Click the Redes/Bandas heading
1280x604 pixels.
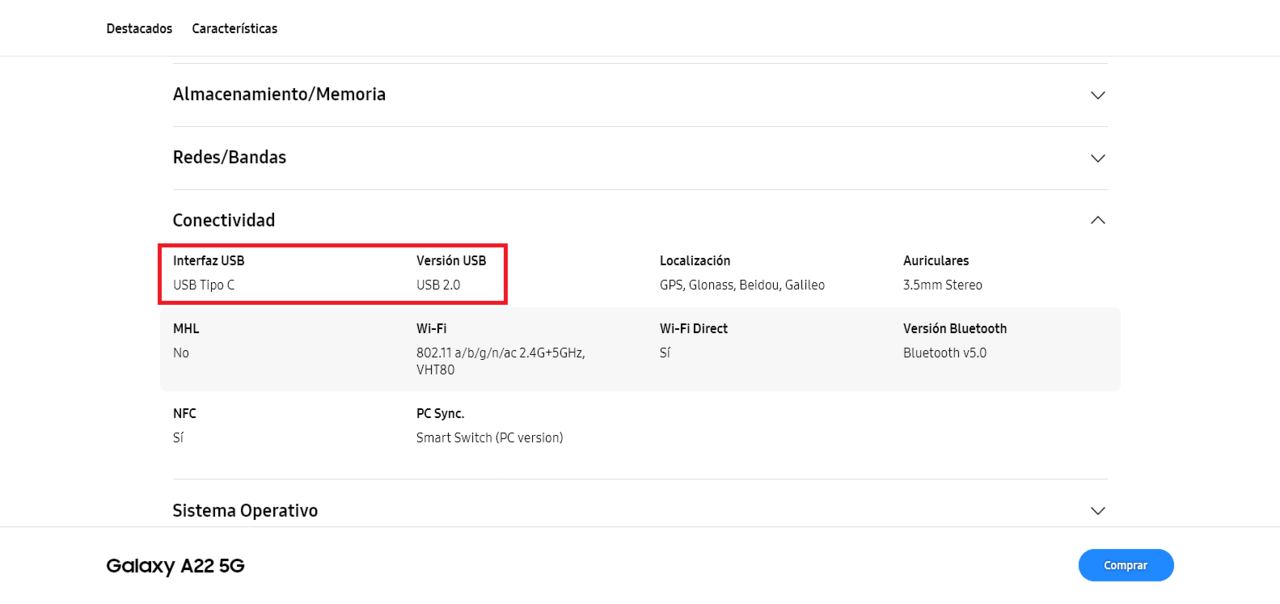pos(229,157)
